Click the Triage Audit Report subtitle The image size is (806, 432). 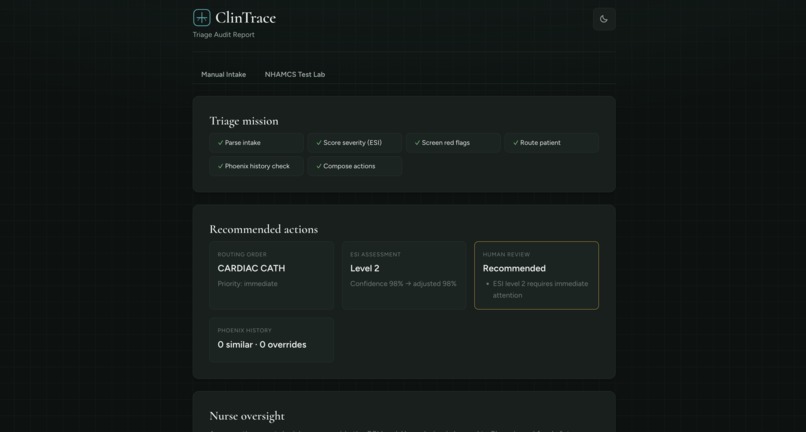point(224,35)
